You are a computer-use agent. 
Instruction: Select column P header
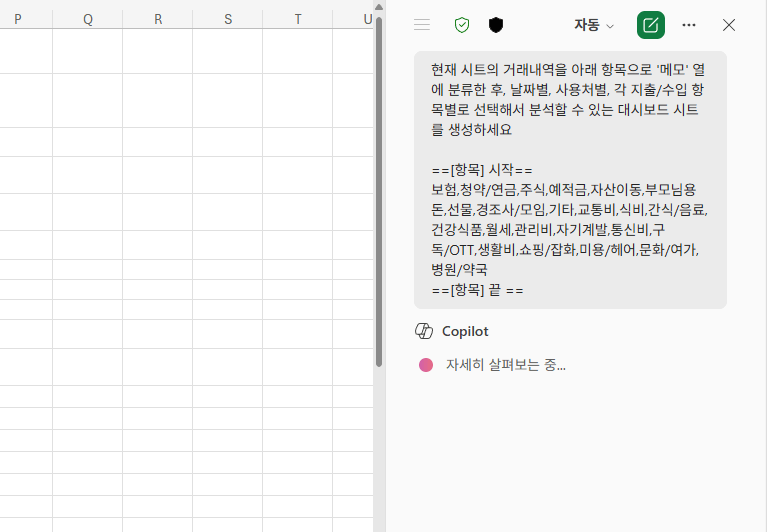(x=26, y=19)
